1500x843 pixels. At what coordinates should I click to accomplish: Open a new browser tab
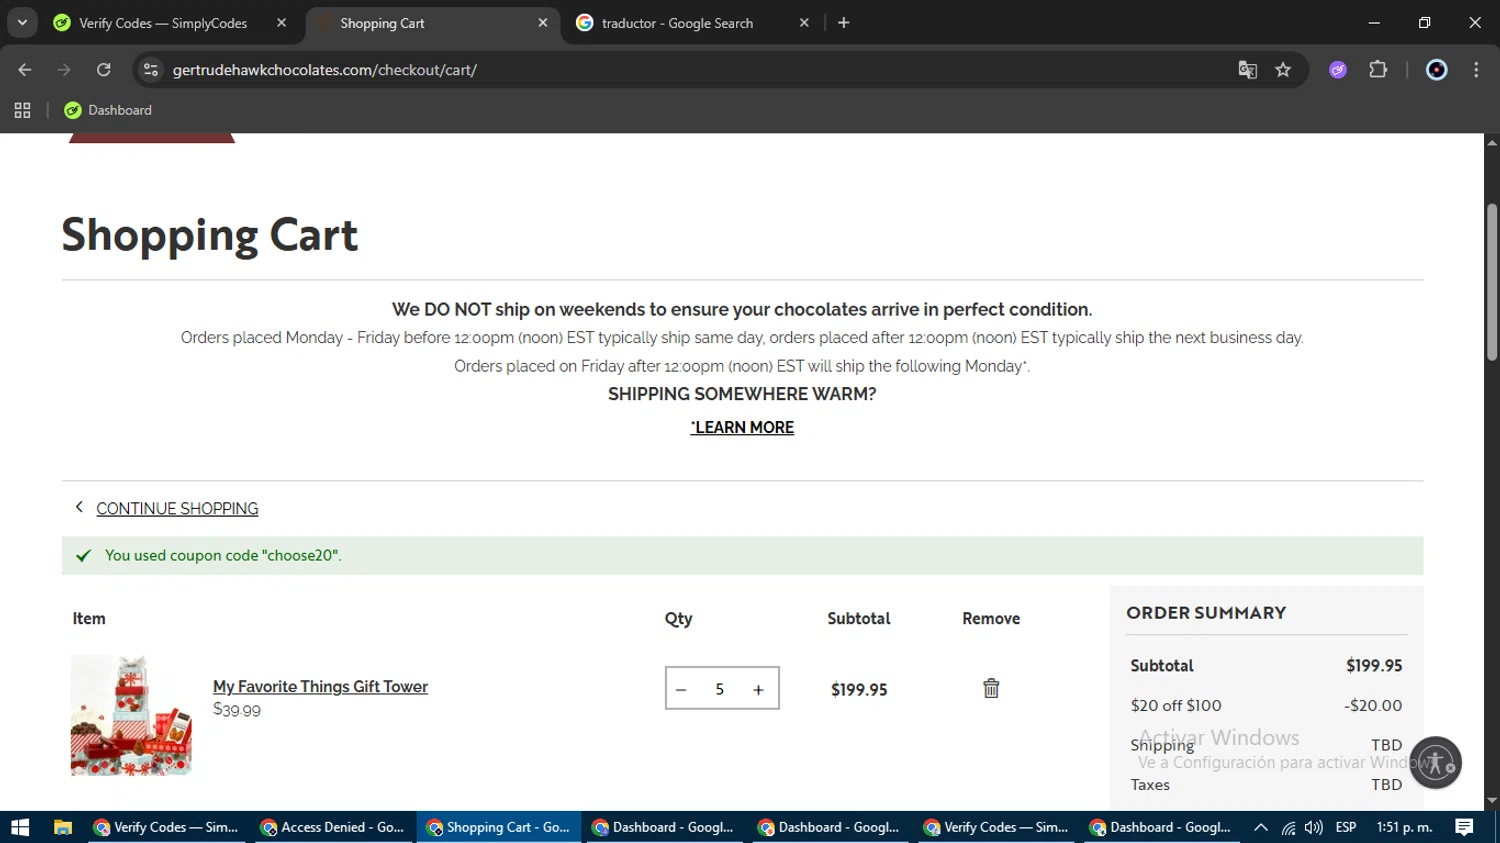tap(844, 23)
